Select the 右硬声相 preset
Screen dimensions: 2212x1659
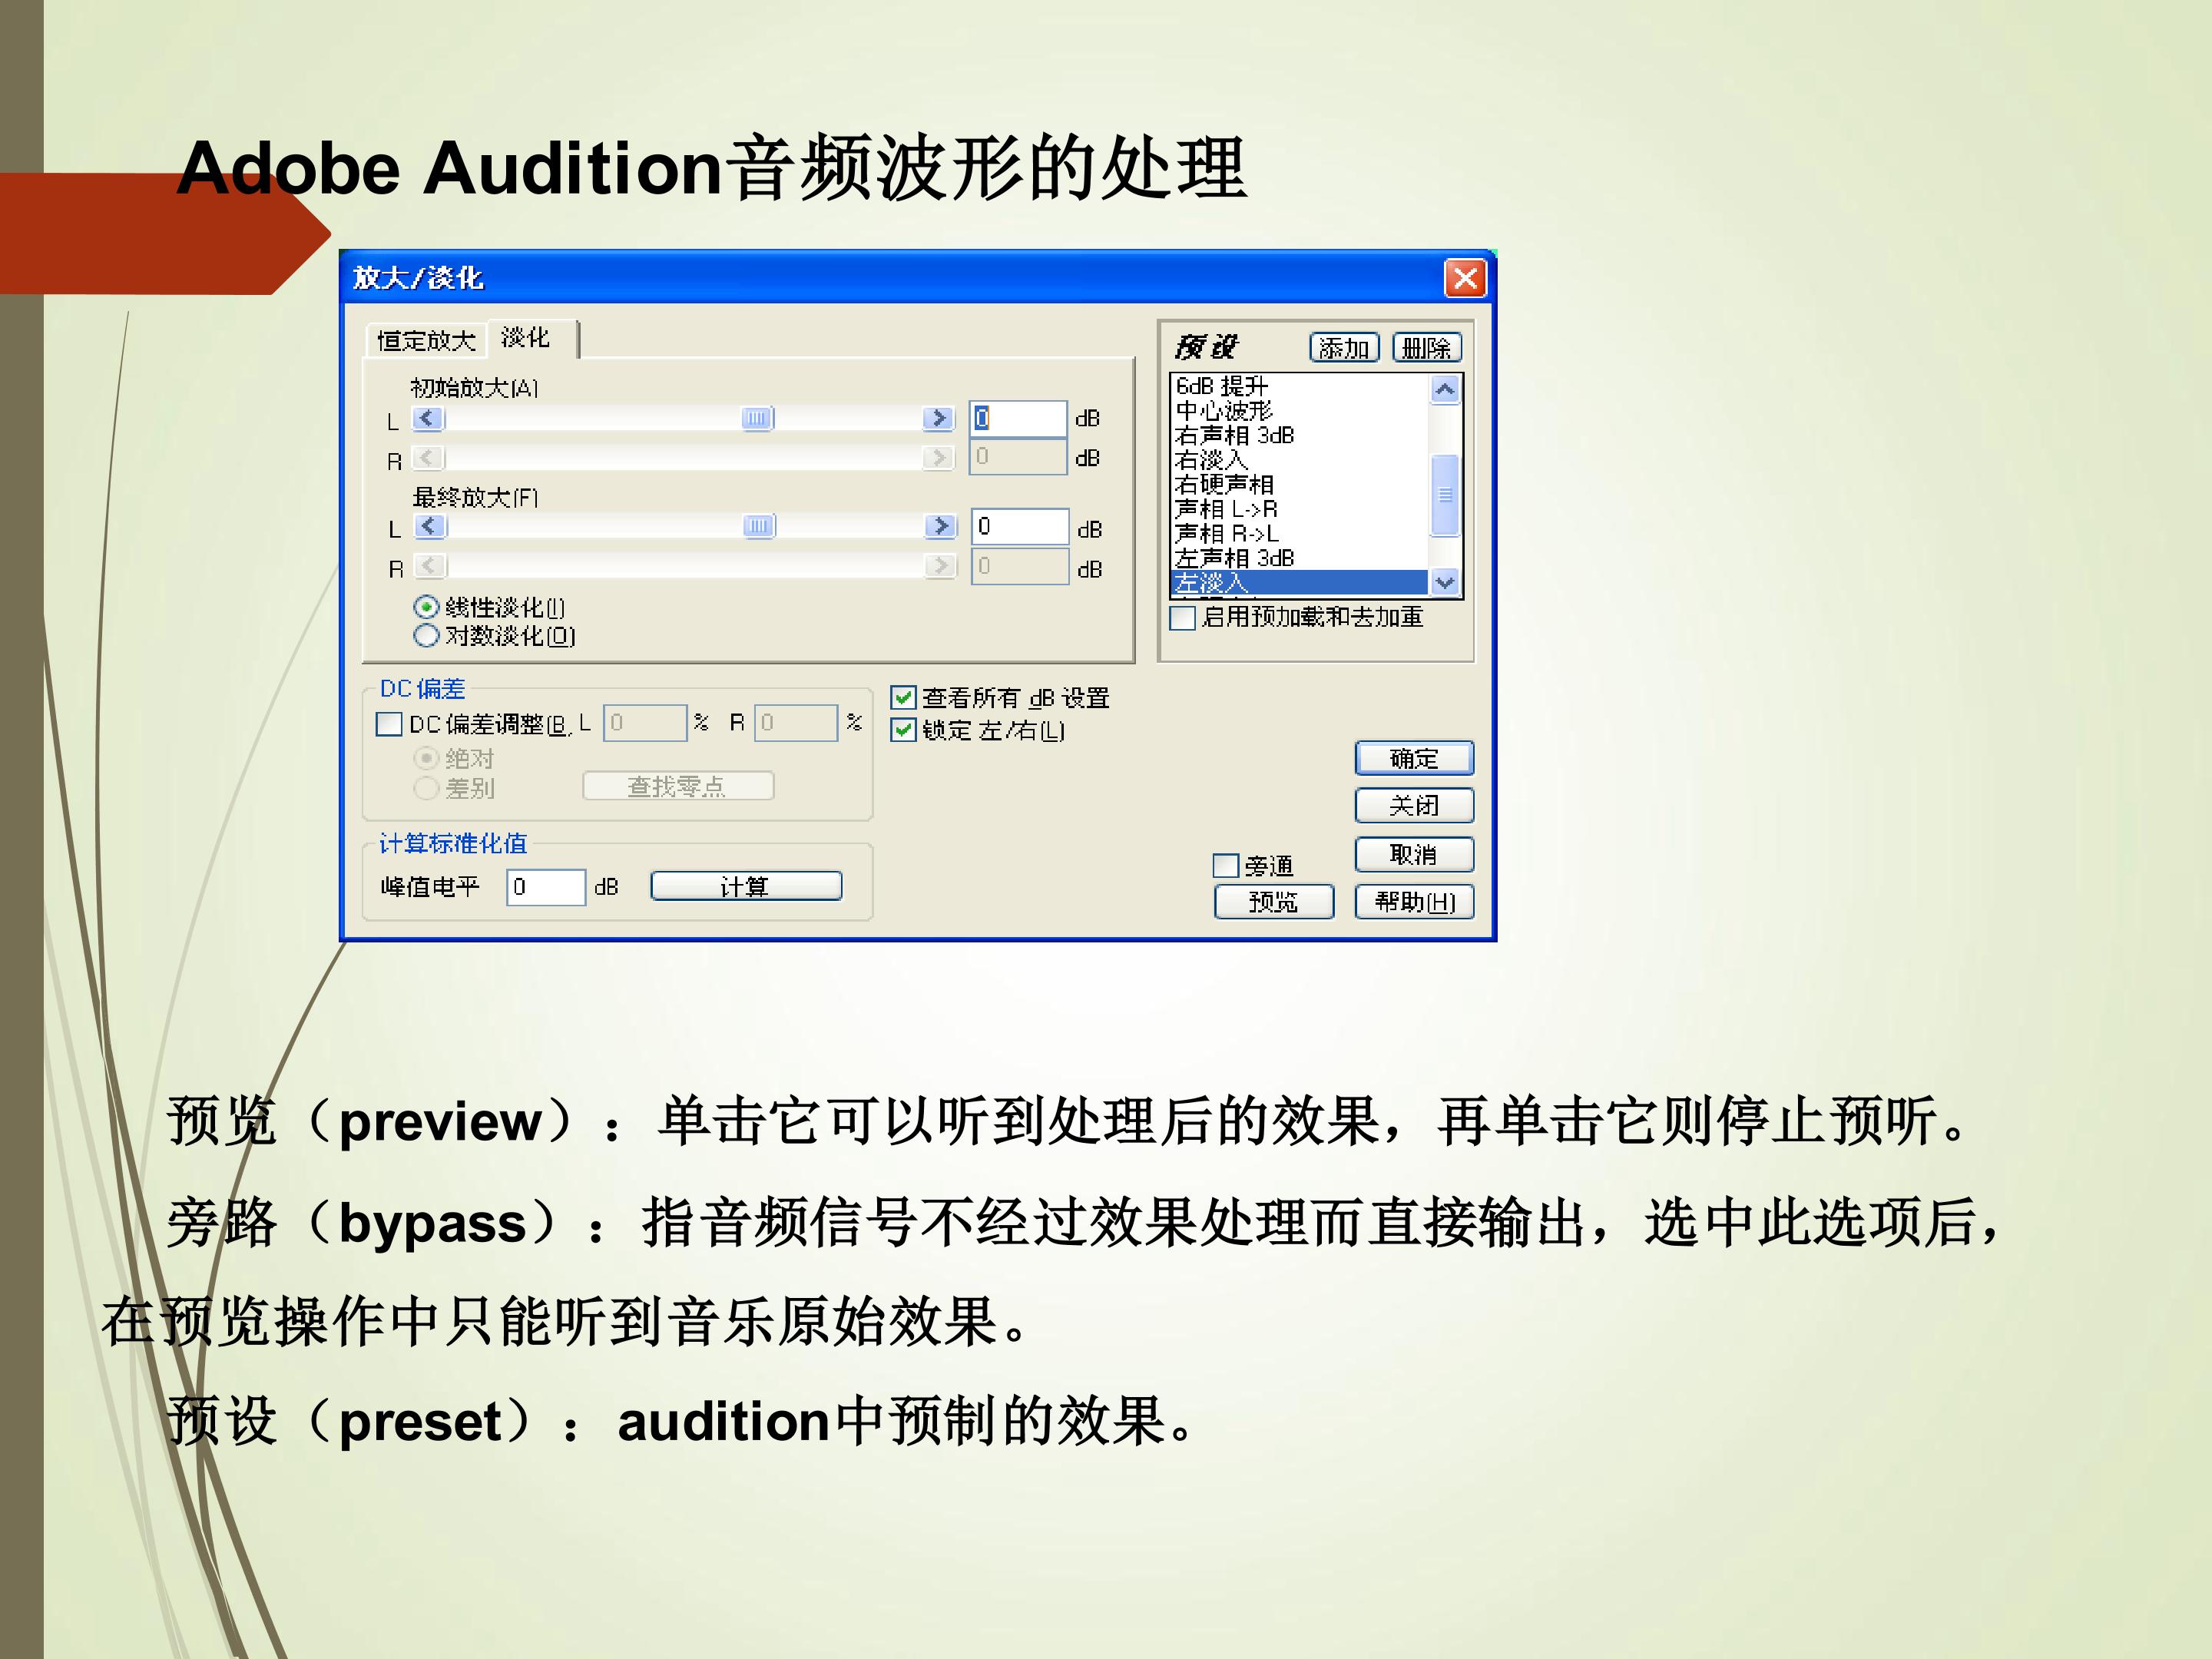coord(1299,484)
